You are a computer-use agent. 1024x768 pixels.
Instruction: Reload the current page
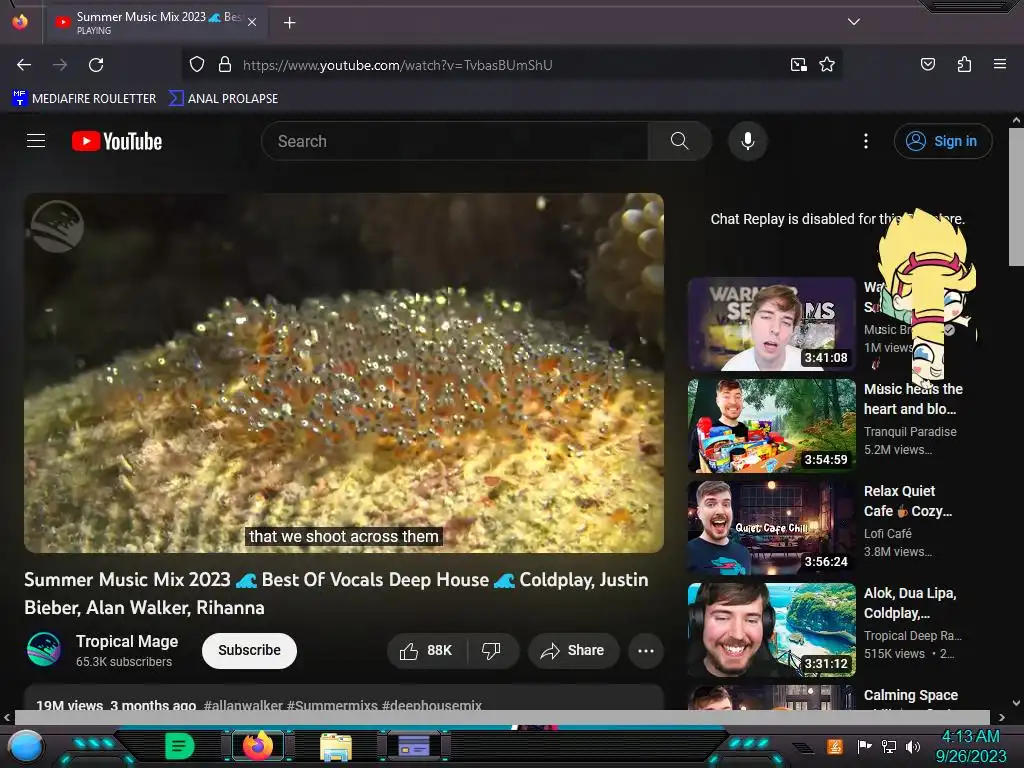(x=96, y=65)
